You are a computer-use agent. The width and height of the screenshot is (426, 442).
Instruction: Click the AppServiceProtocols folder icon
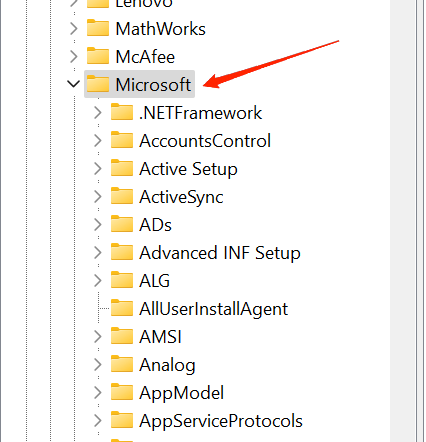122,420
